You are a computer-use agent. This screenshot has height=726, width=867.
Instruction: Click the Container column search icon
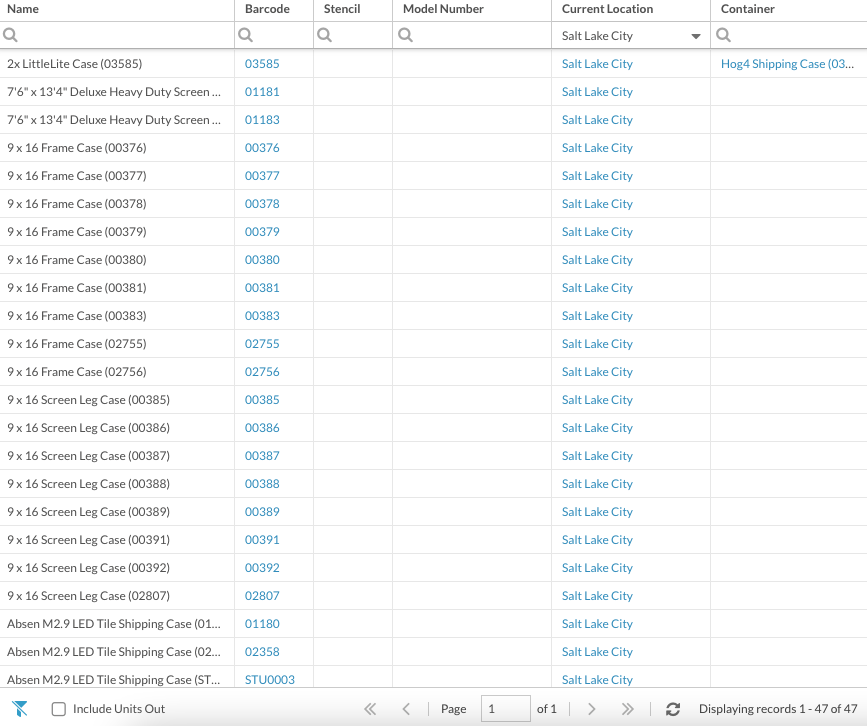[x=723, y=35]
